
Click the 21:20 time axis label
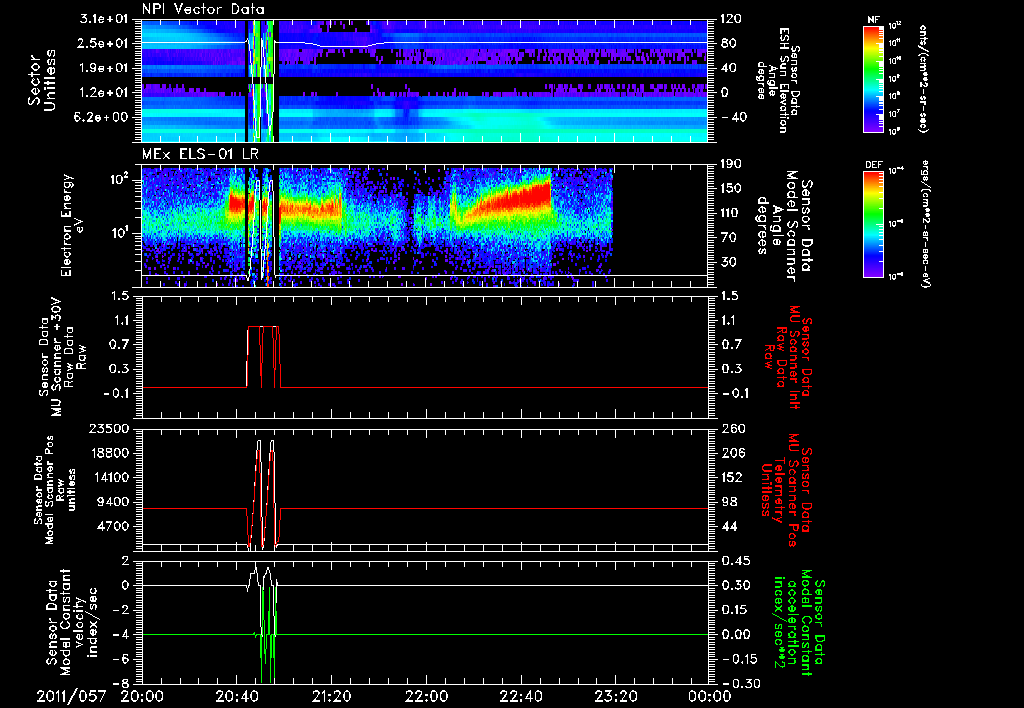point(332,696)
